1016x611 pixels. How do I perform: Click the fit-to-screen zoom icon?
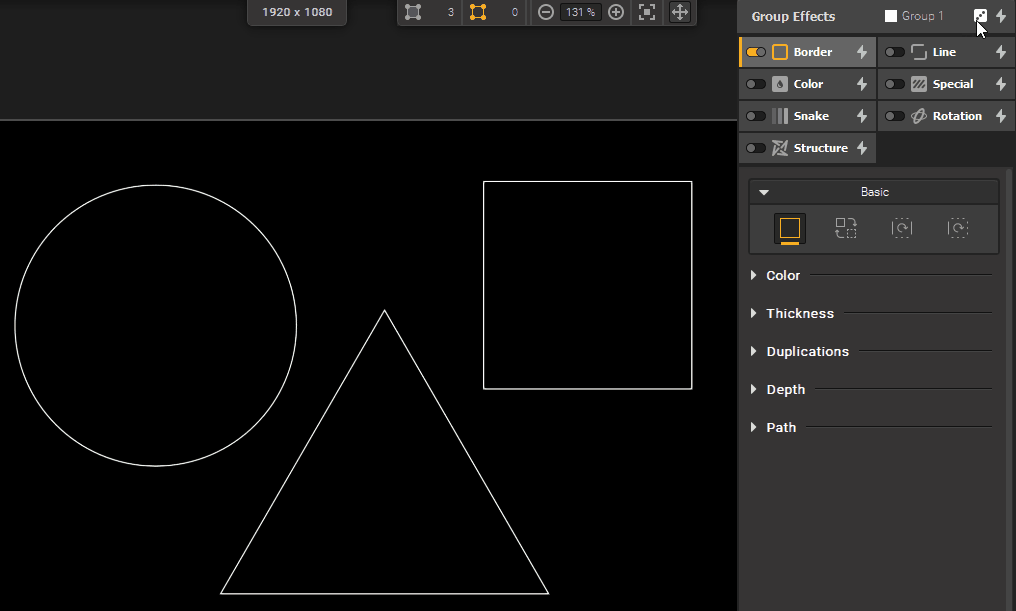coord(647,12)
